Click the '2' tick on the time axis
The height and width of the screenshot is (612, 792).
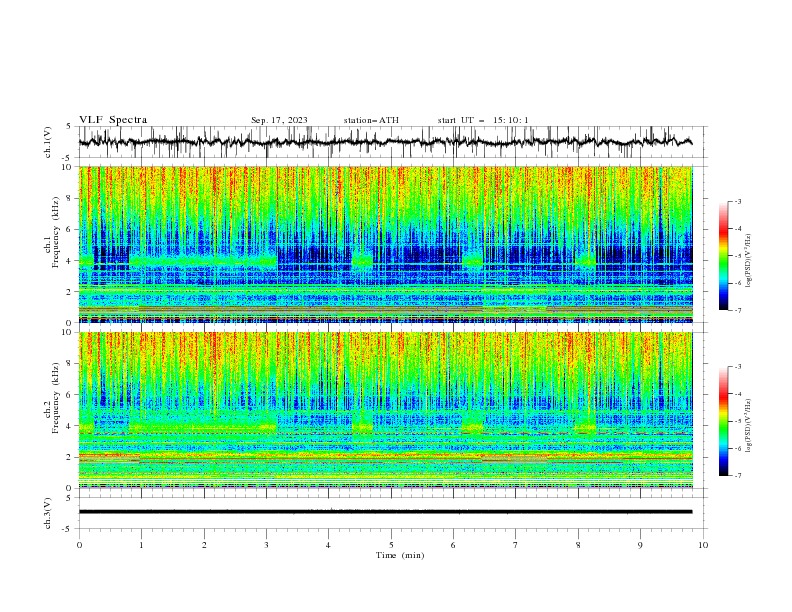tap(205, 545)
